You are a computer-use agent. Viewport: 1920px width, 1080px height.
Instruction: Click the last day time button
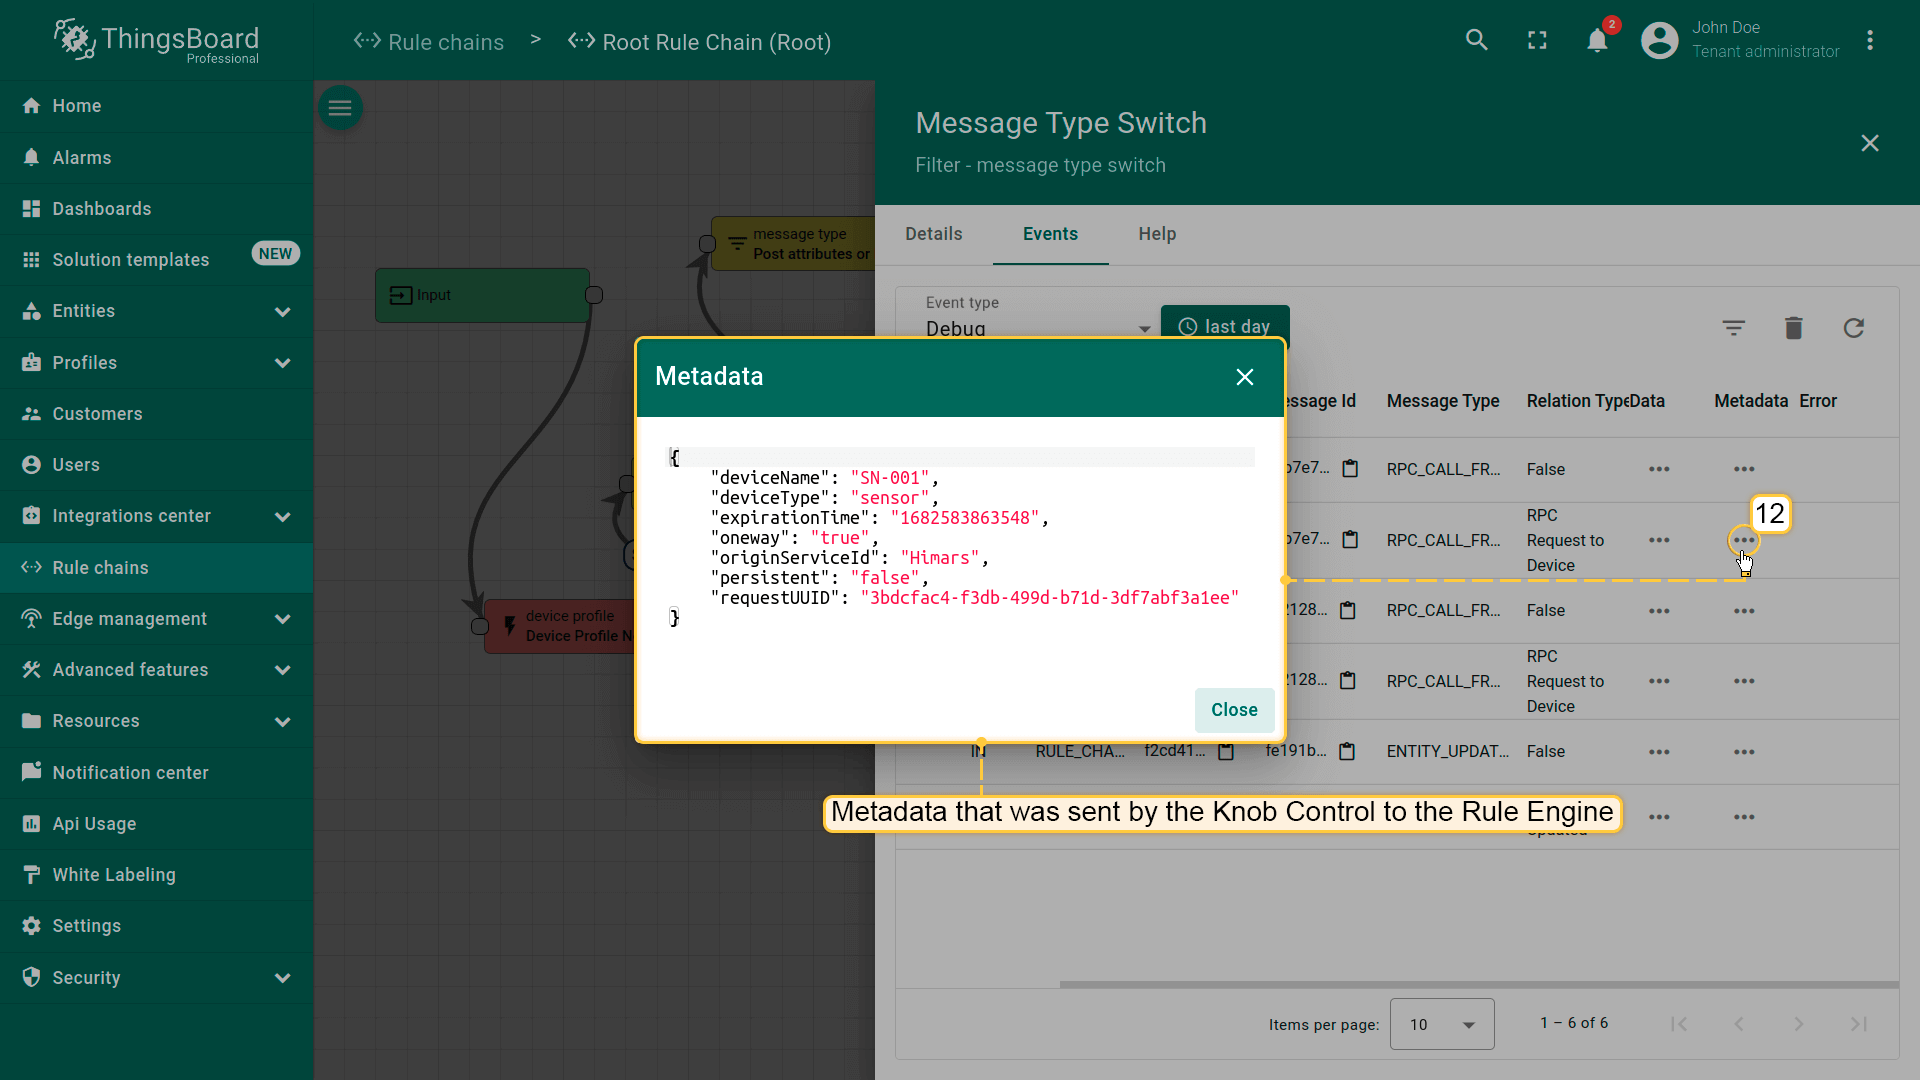coord(1225,326)
